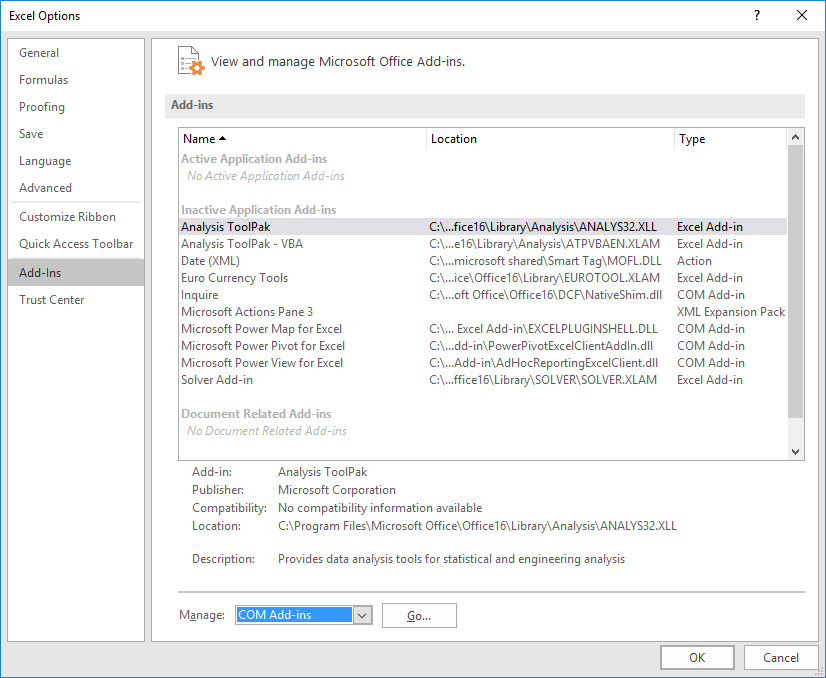Click the Office Add-ins puzzle icon
This screenshot has width=826, height=678.
190,60
